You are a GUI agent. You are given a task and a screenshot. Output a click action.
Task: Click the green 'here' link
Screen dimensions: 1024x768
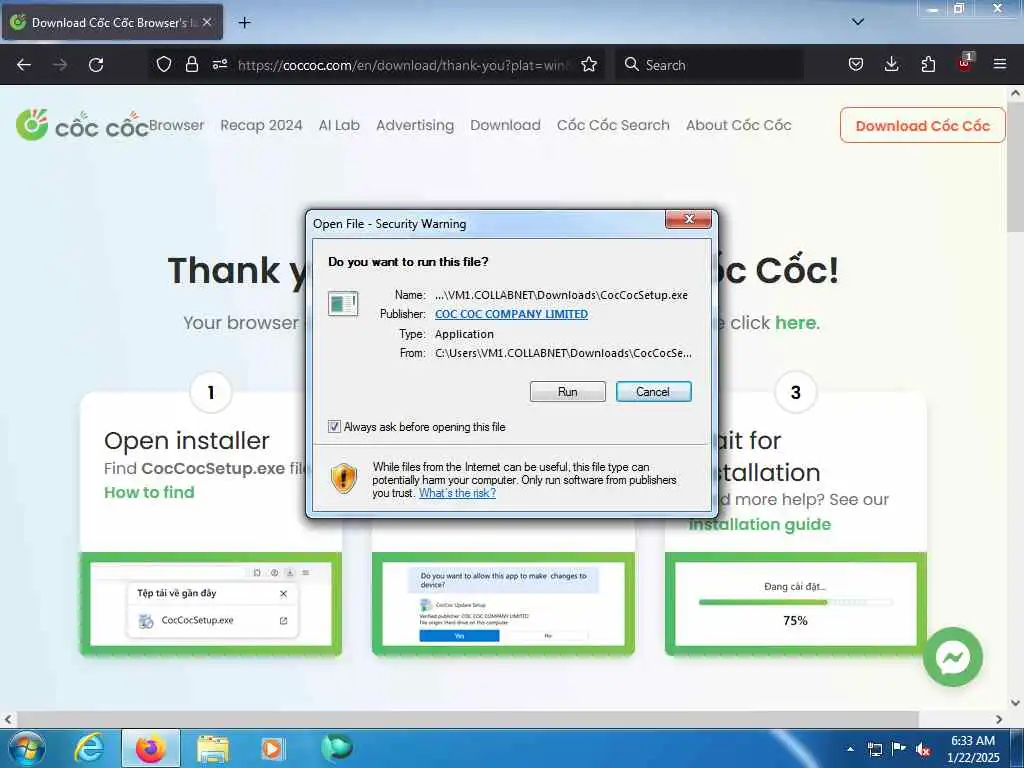[x=797, y=323]
